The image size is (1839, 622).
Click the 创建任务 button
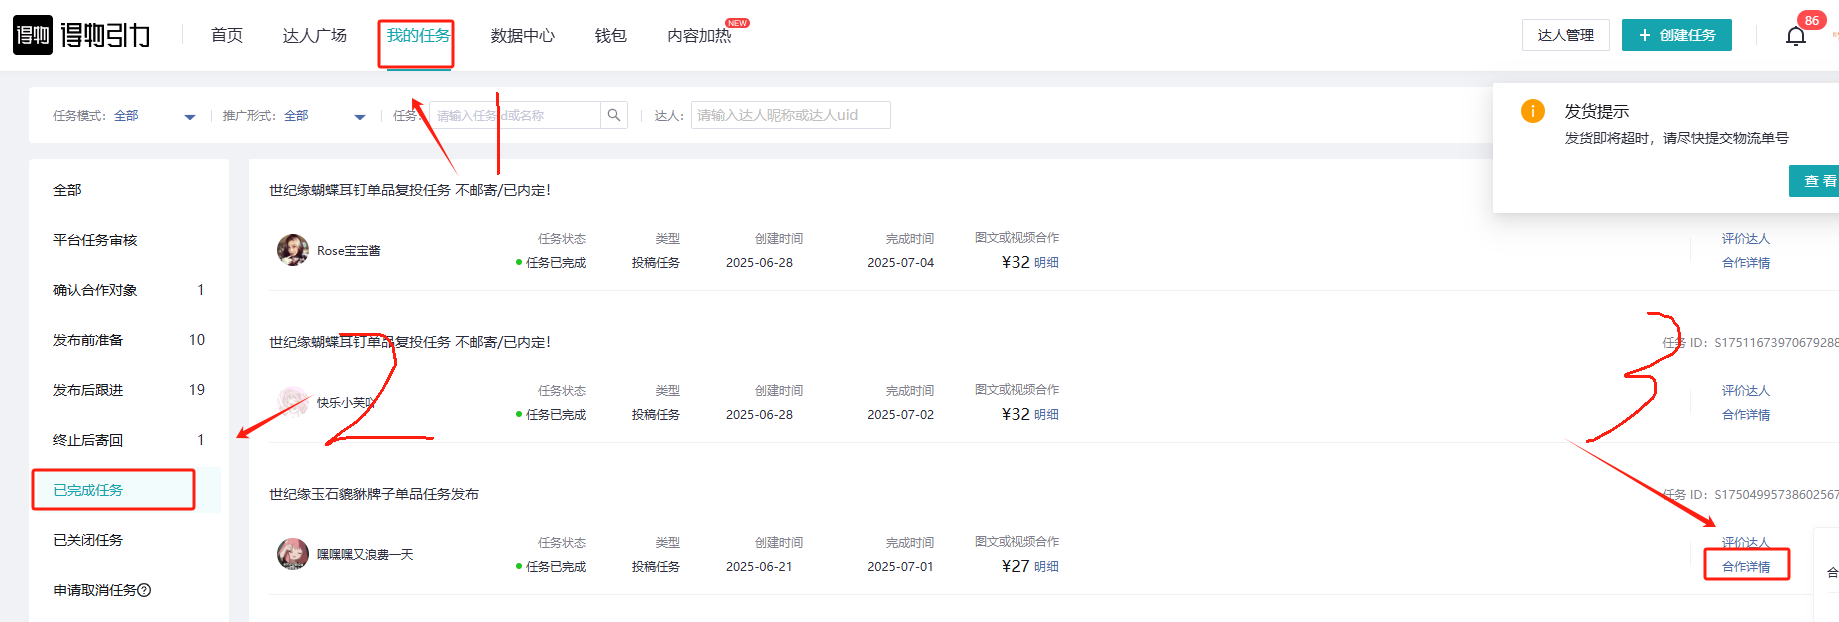coord(1676,35)
